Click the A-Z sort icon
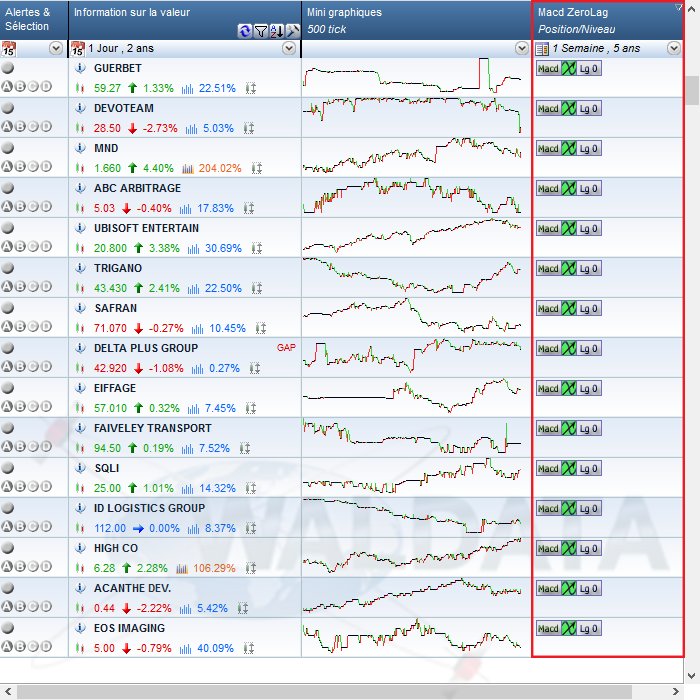 (277, 31)
